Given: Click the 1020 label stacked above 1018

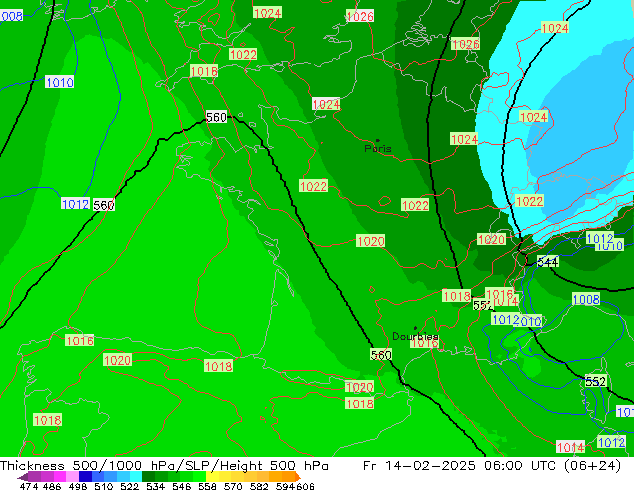Looking at the screenshot, I should [359, 387].
